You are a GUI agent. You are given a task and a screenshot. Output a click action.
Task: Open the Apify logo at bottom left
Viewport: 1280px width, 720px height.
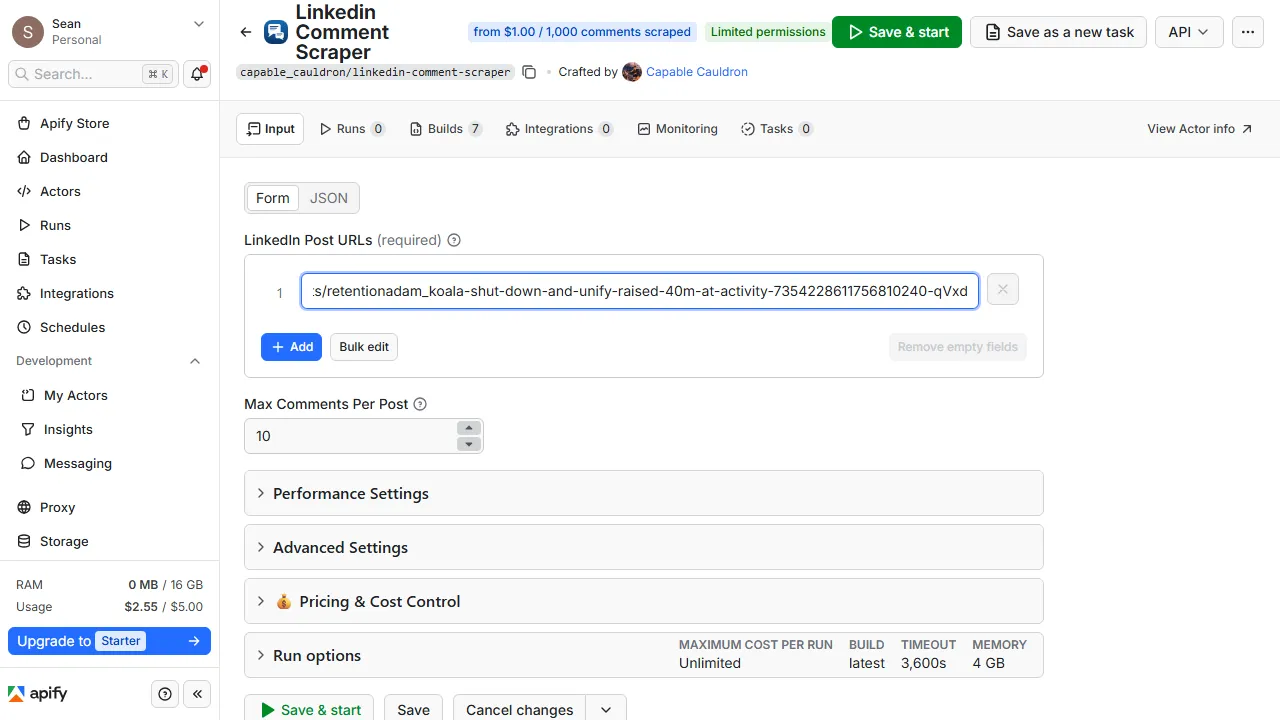(38, 694)
